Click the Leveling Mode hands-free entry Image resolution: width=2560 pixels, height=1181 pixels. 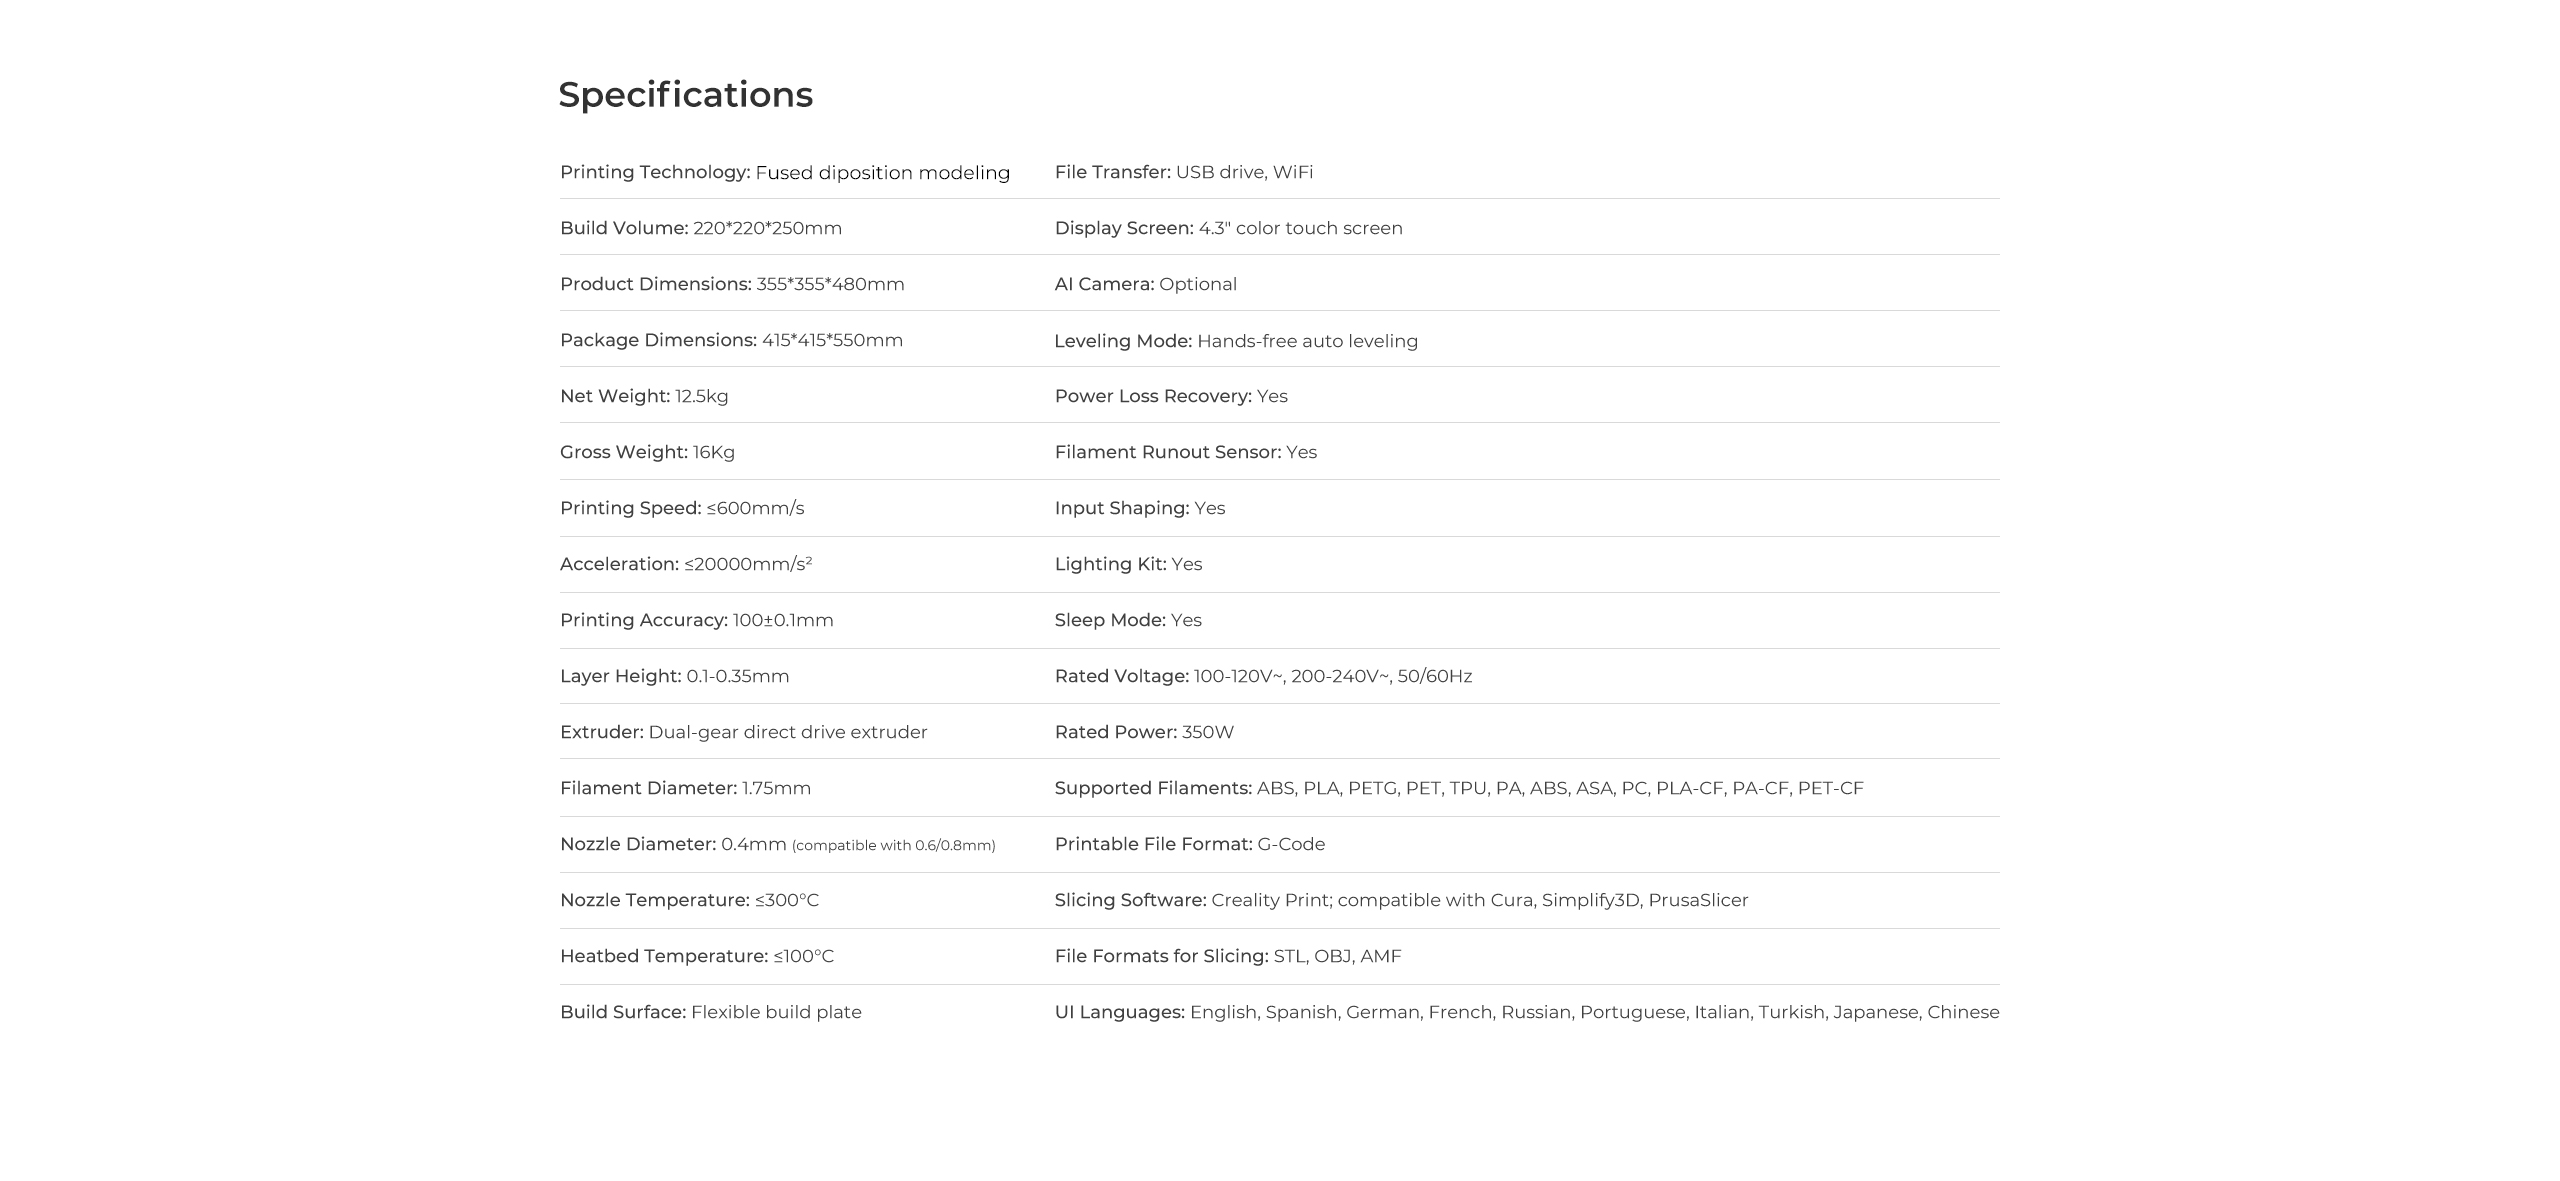1235,341
